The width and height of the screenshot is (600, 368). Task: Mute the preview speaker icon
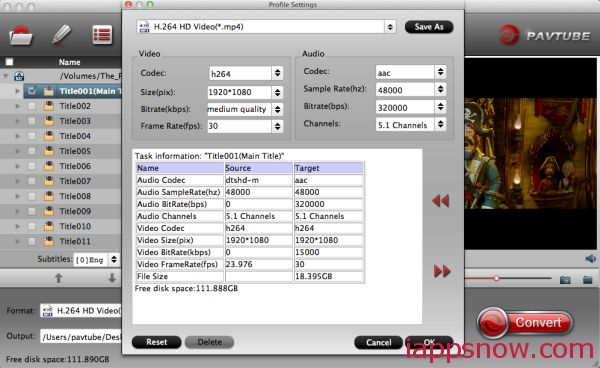tap(590, 259)
